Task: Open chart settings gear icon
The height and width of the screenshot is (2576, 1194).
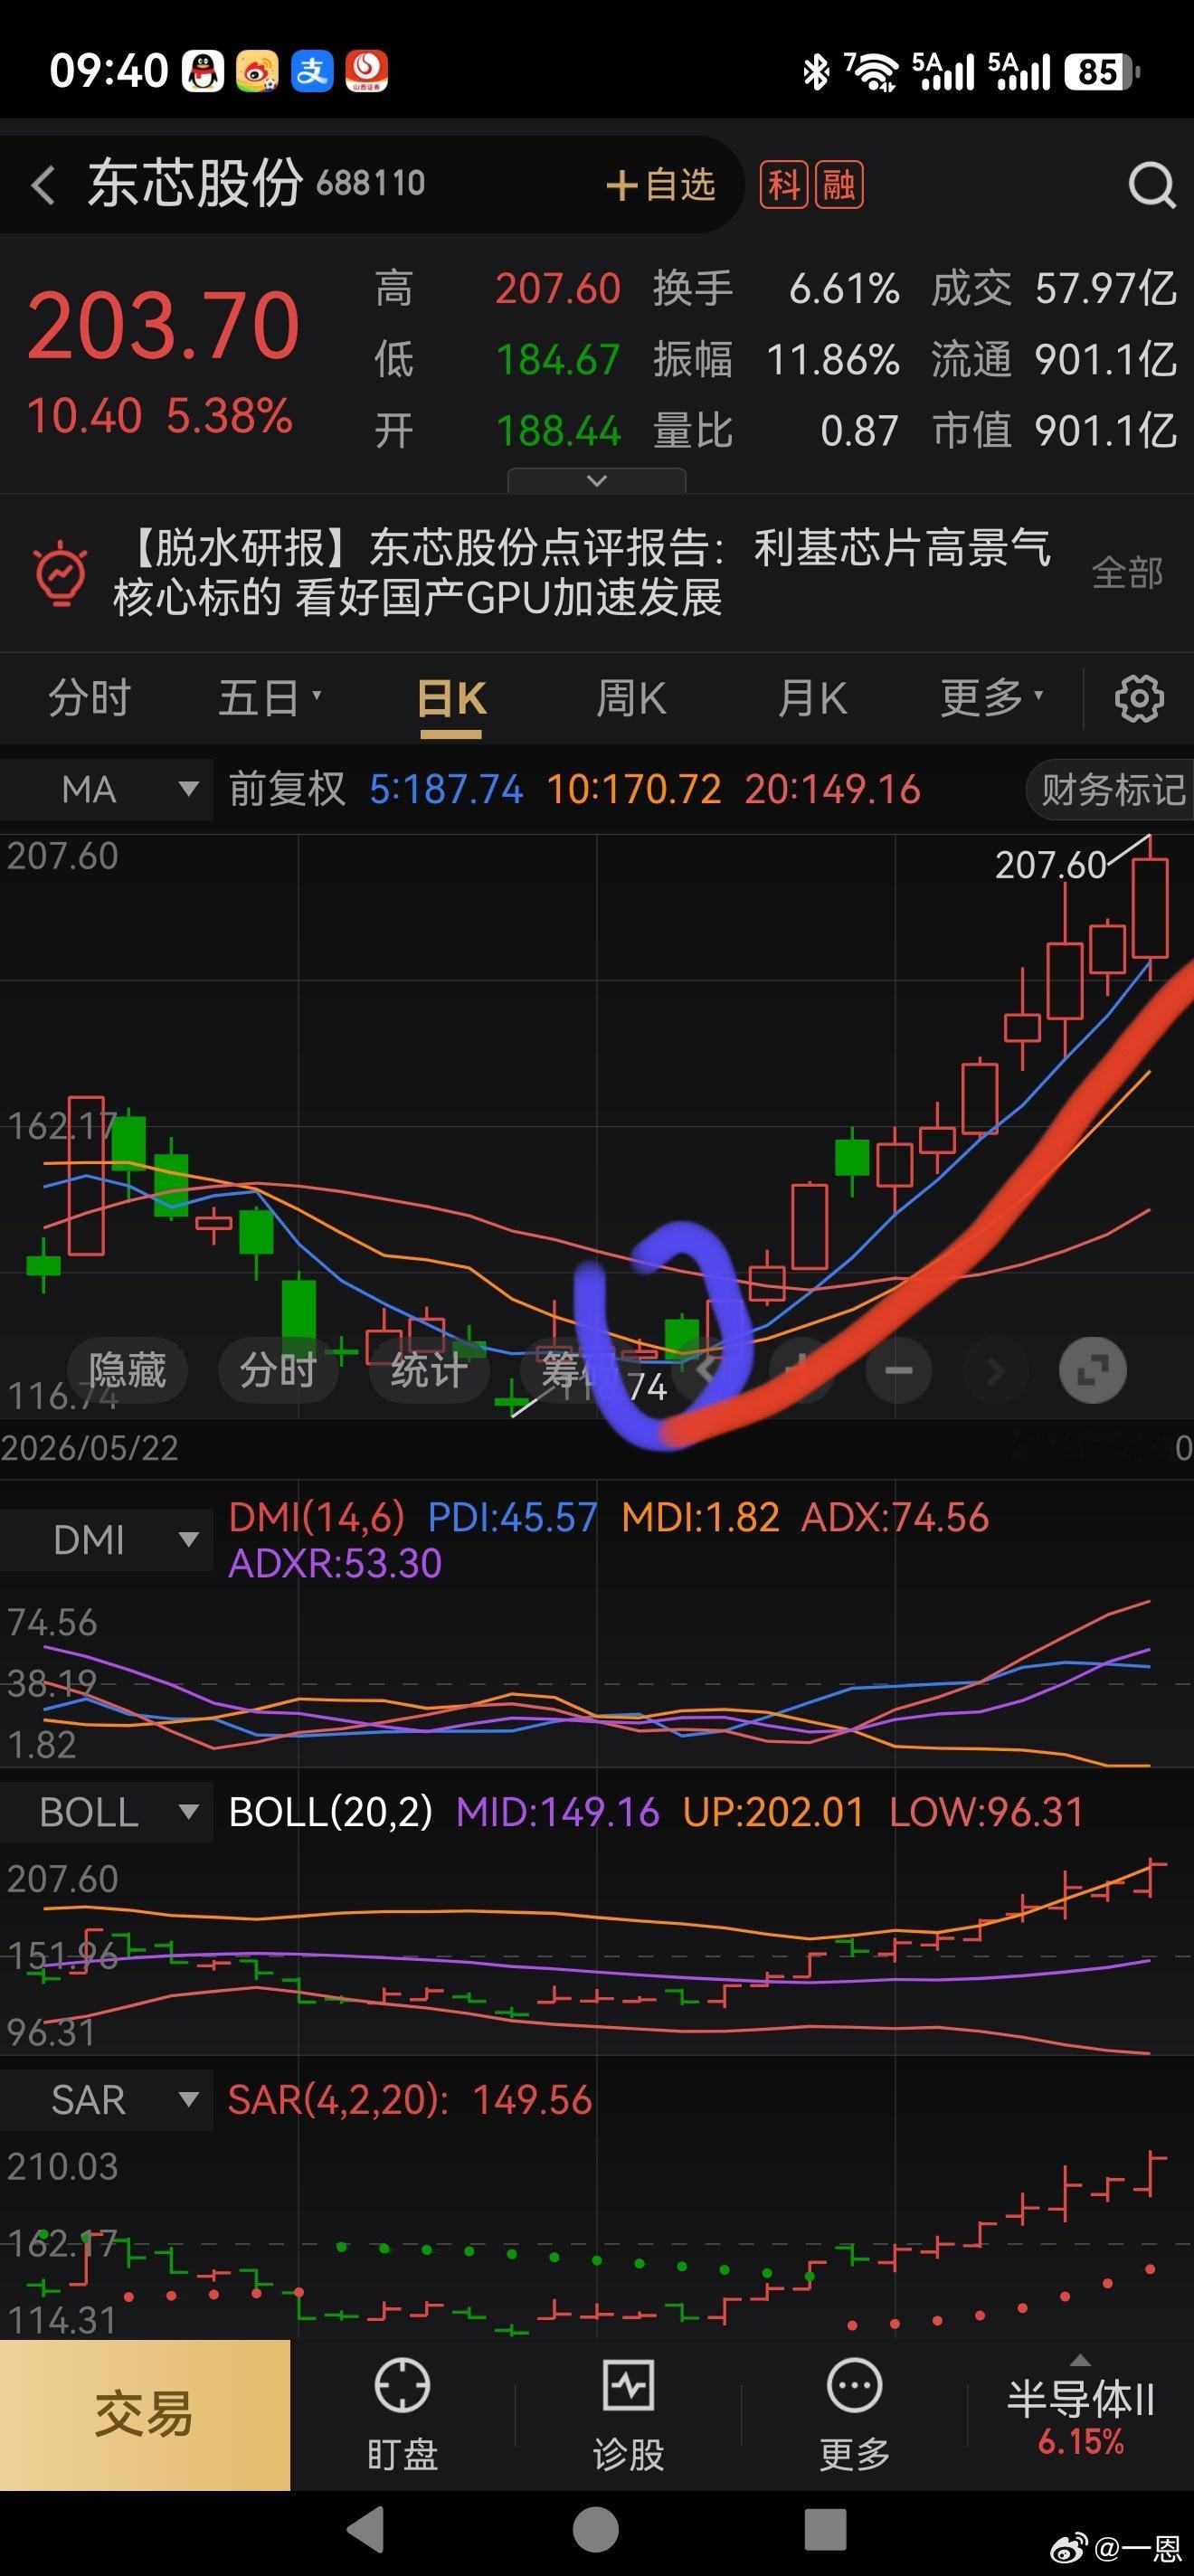Action: (x=1139, y=698)
